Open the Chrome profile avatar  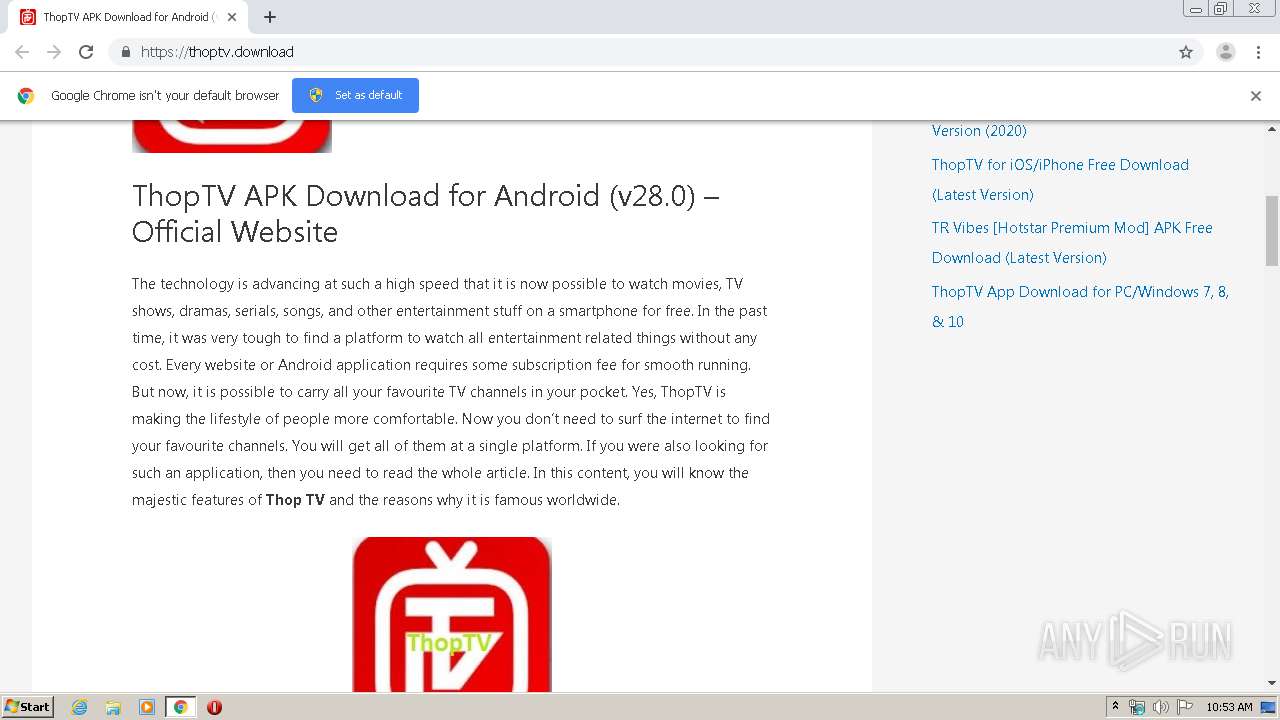tap(1226, 52)
